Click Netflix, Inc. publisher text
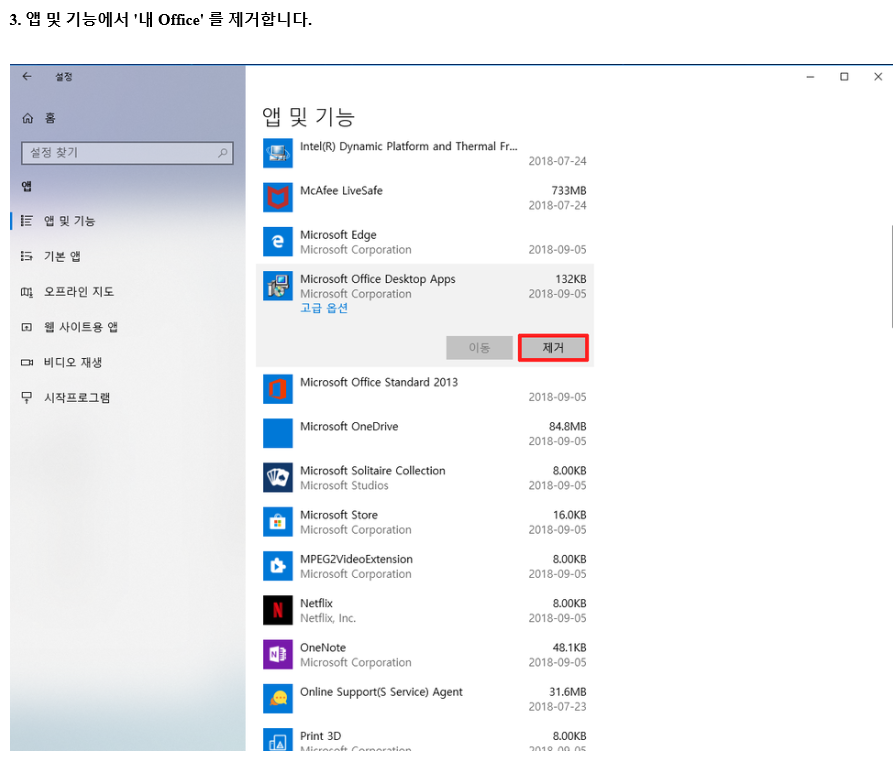Viewport: 893px width, 767px height. click(x=328, y=618)
